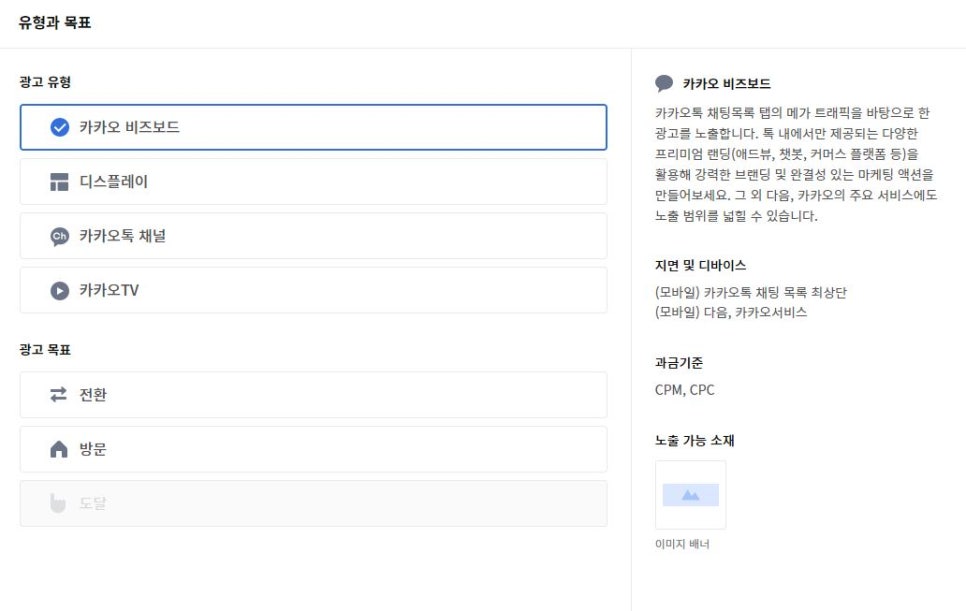Click the 카카오TV play icon
The width and height of the screenshot is (966, 611).
(60, 291)
